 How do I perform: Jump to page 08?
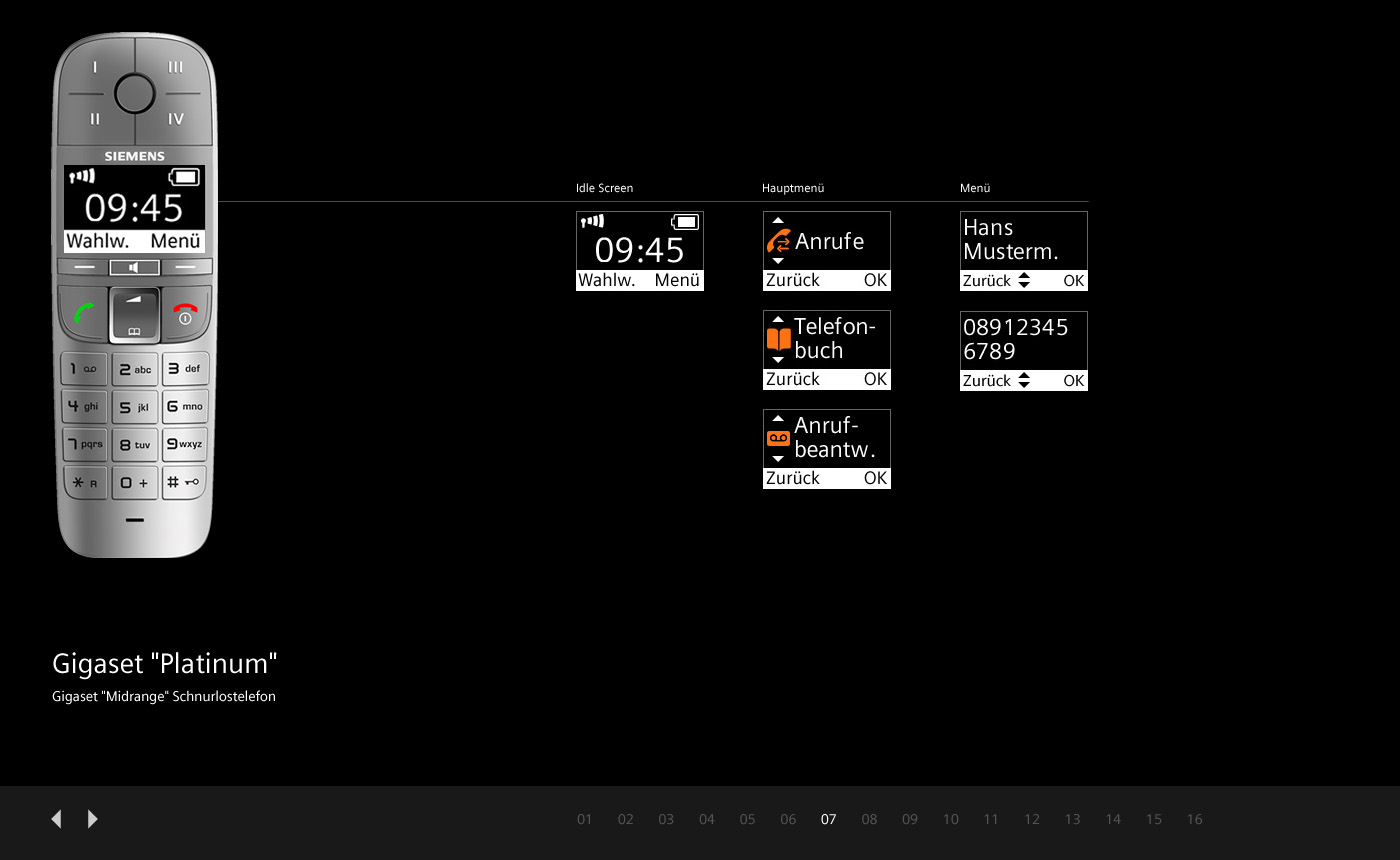point(869,819)
